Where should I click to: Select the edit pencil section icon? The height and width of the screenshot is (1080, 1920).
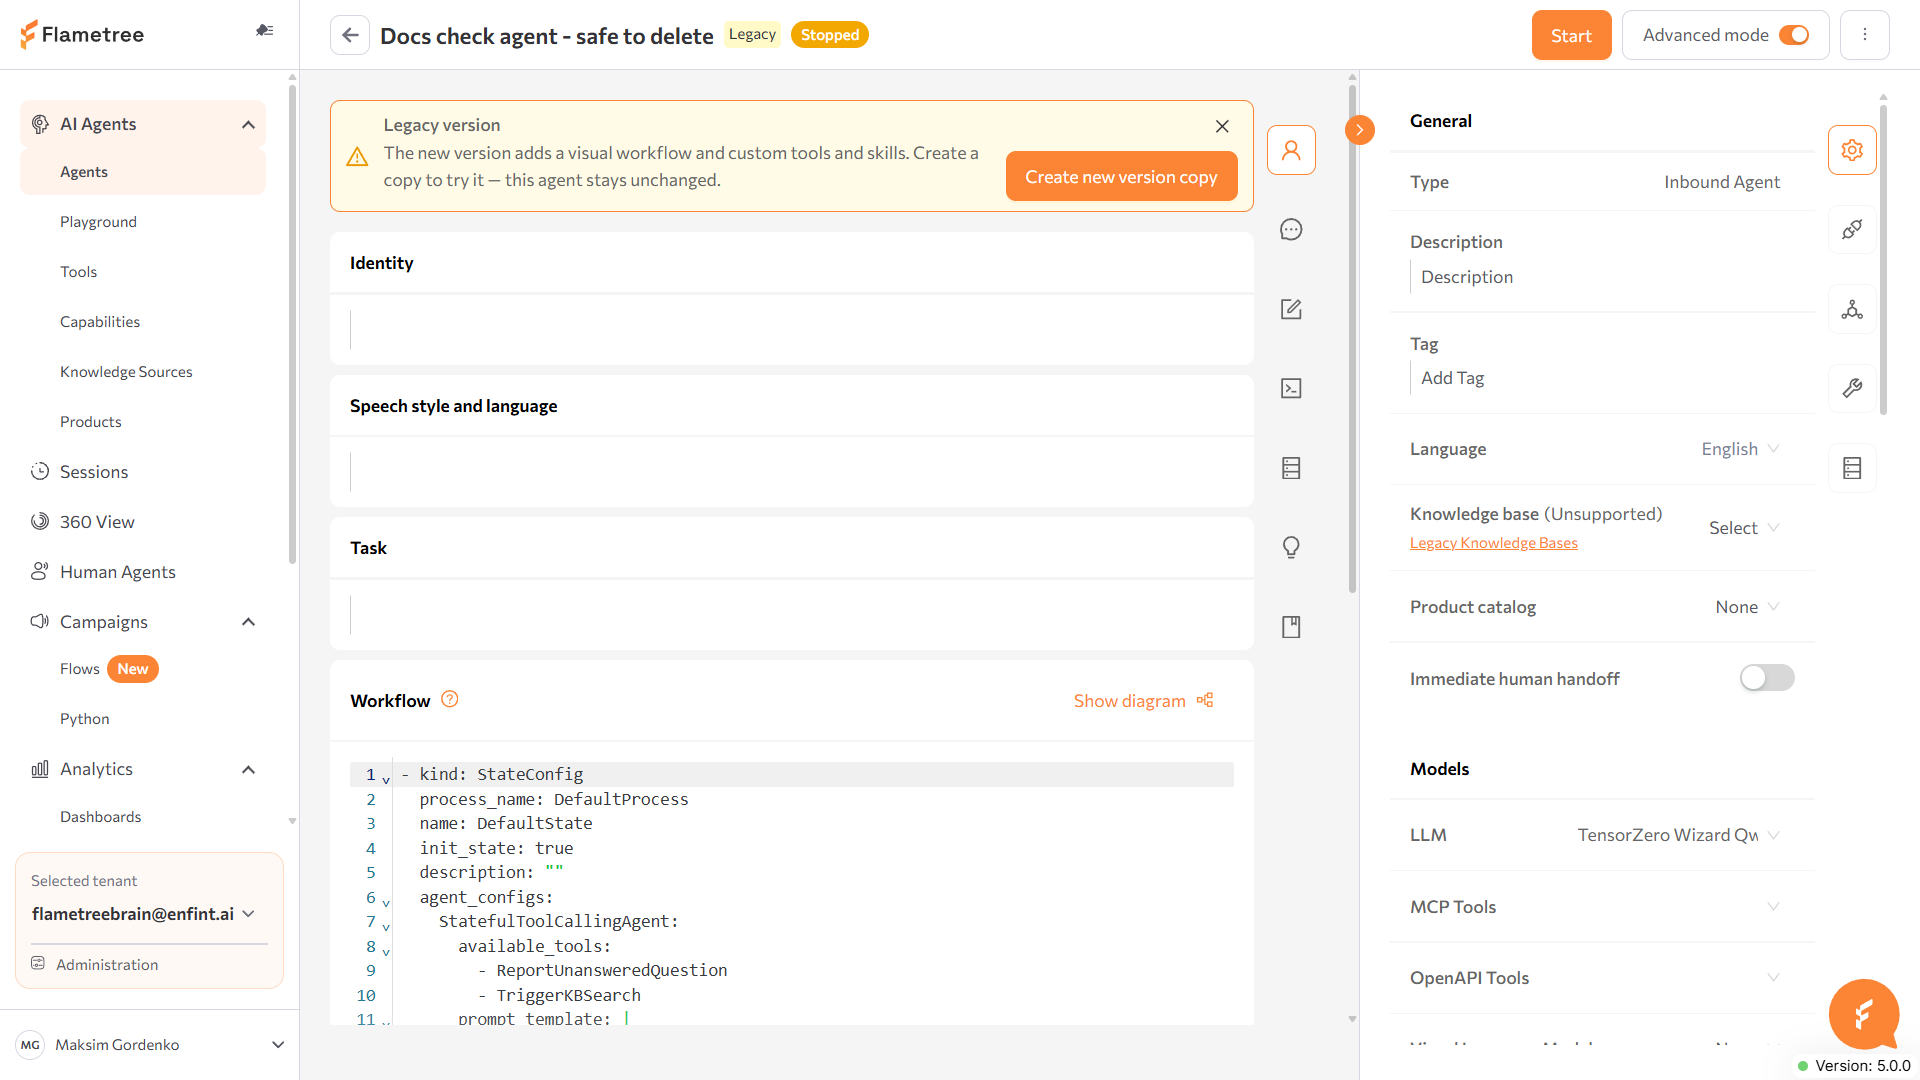point(1291,309)
